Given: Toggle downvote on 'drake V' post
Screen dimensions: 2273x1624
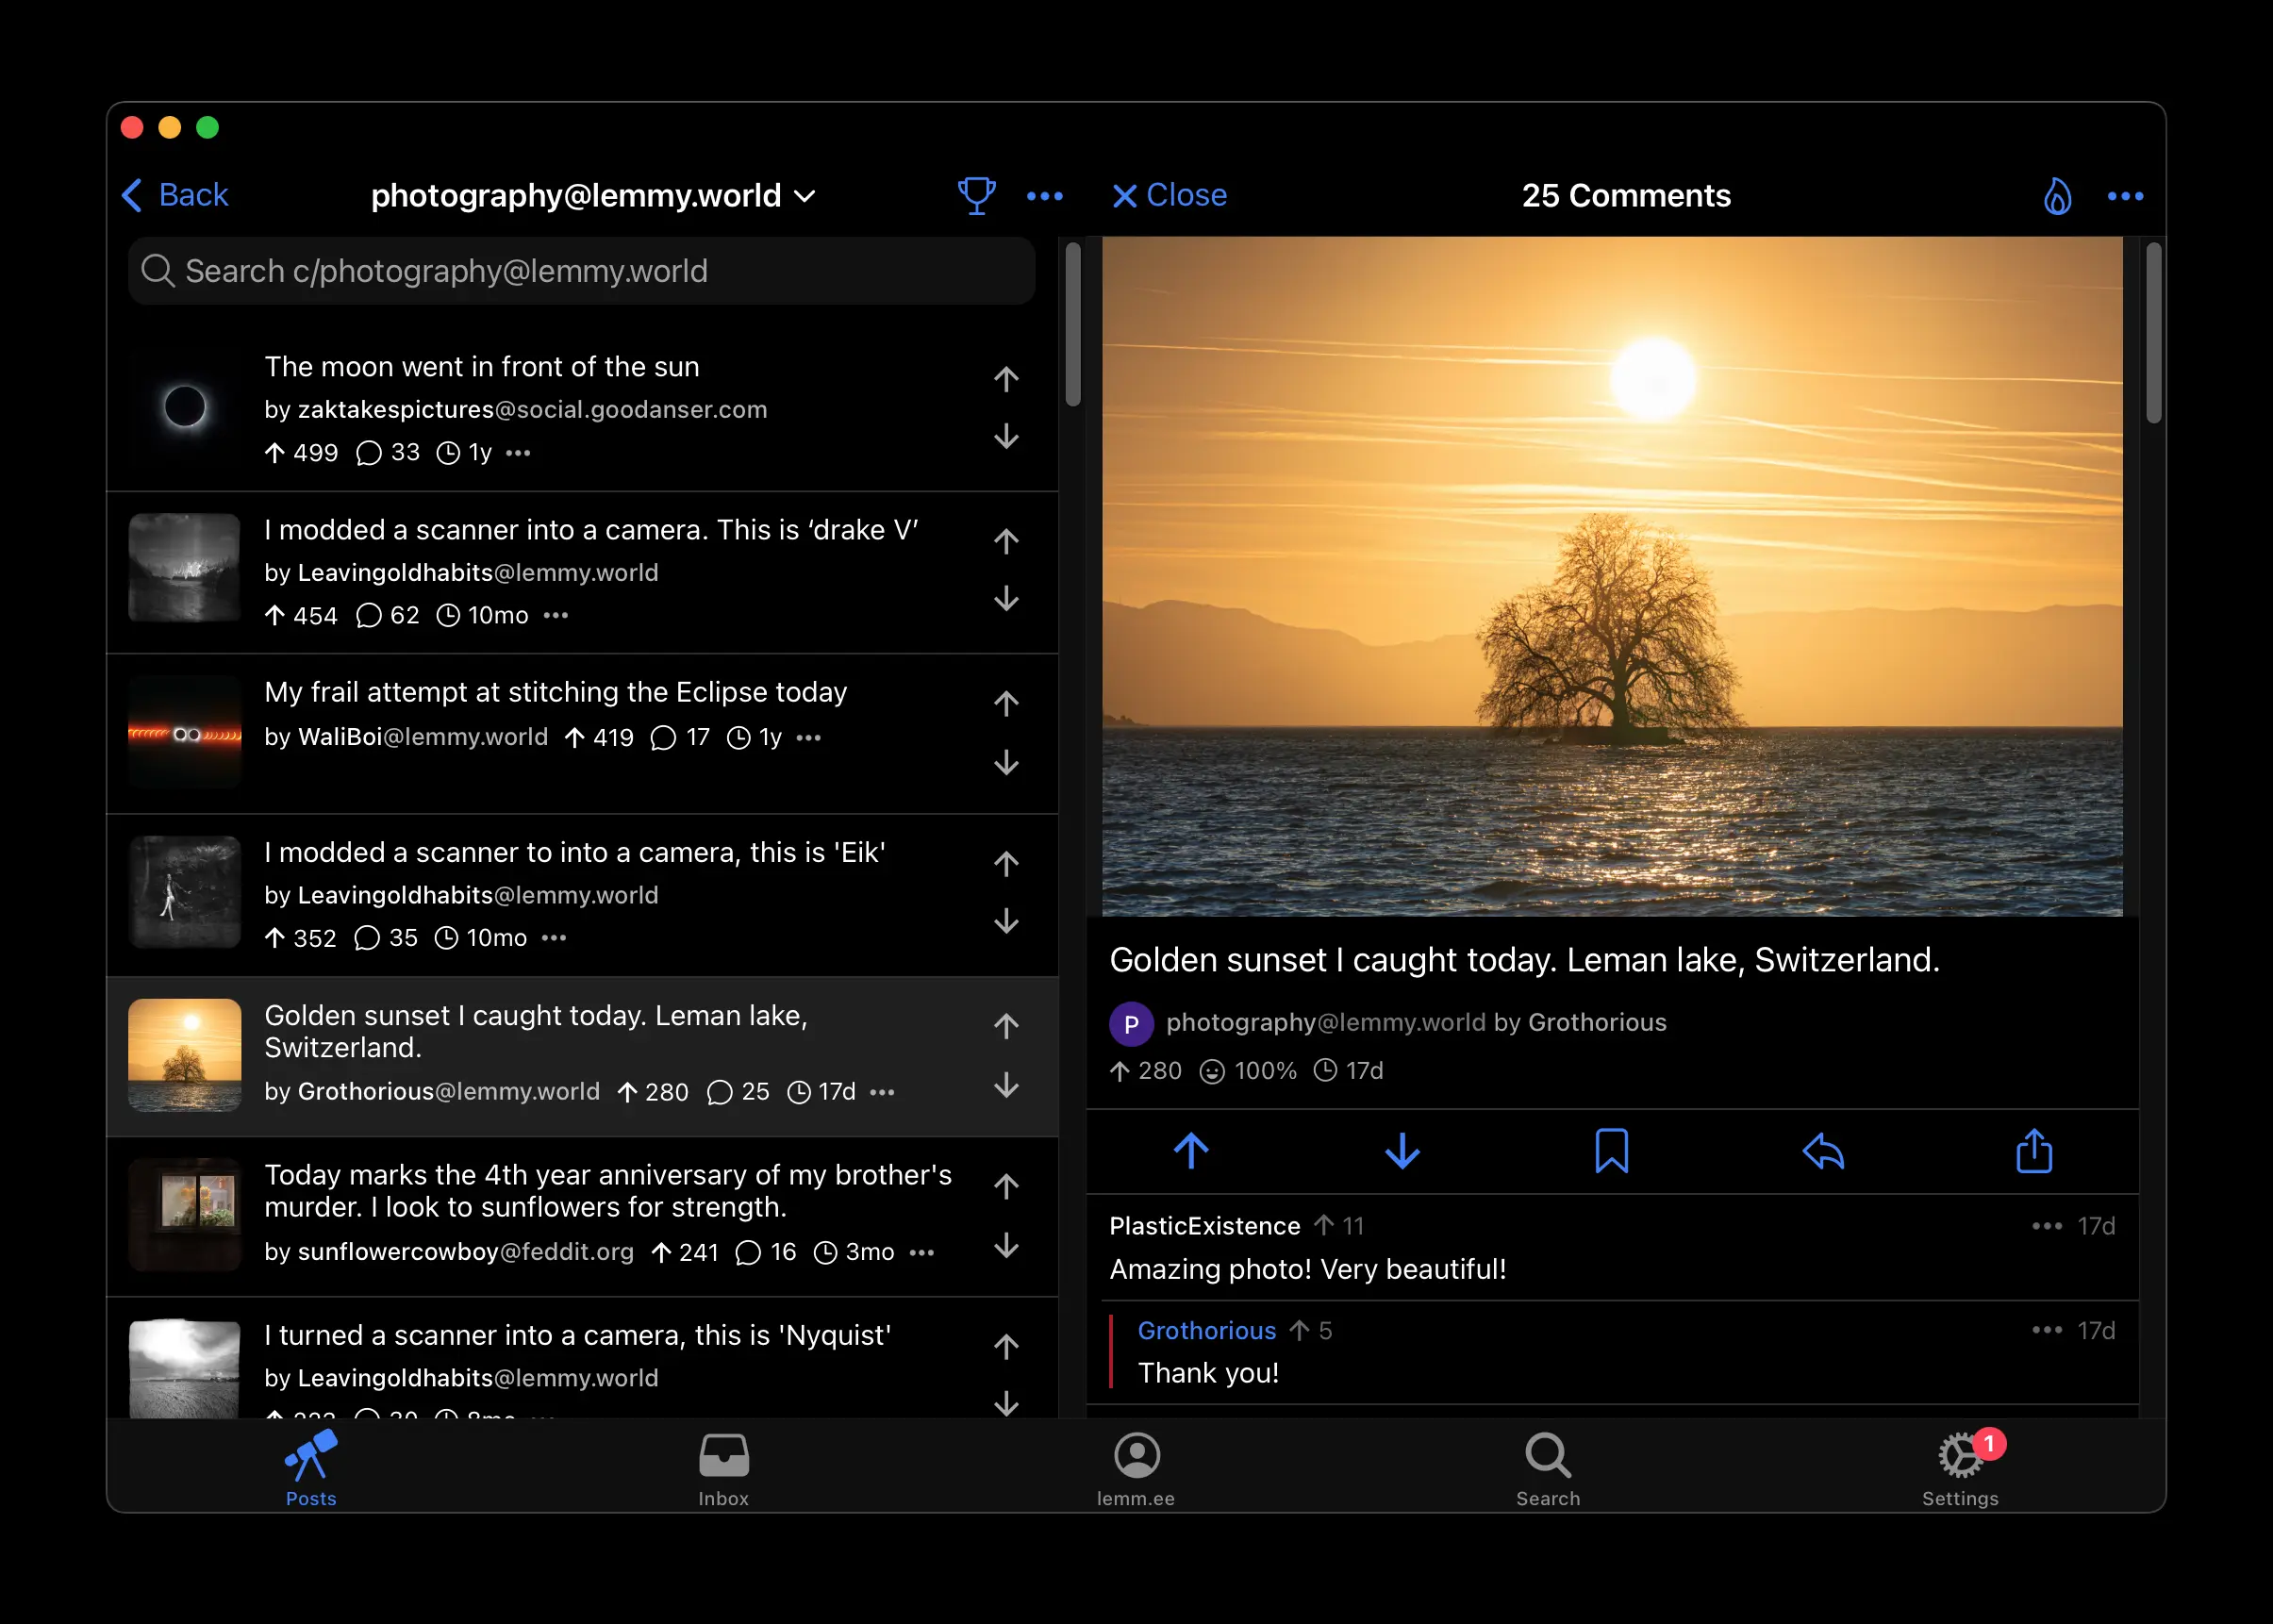Looking at the screenshot, I should [x=1006, y=599].
